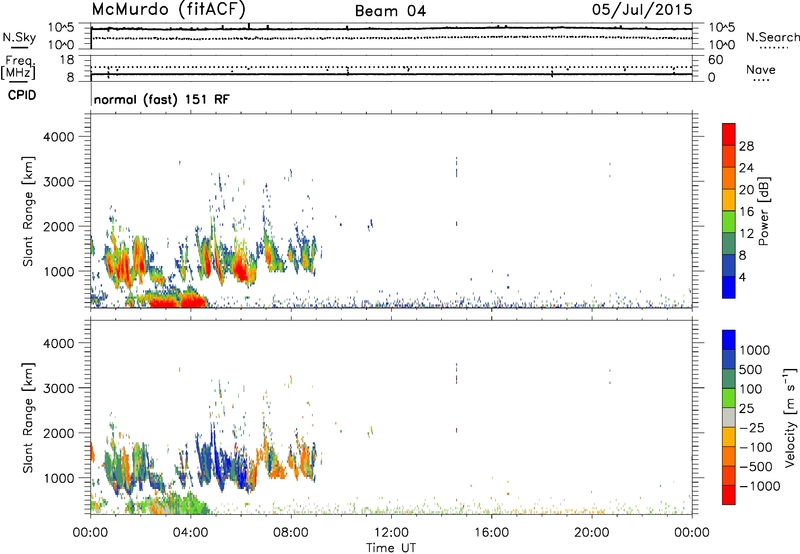Click the Time UT axis label
The image size is (800, 554).
tap(391, 548)
